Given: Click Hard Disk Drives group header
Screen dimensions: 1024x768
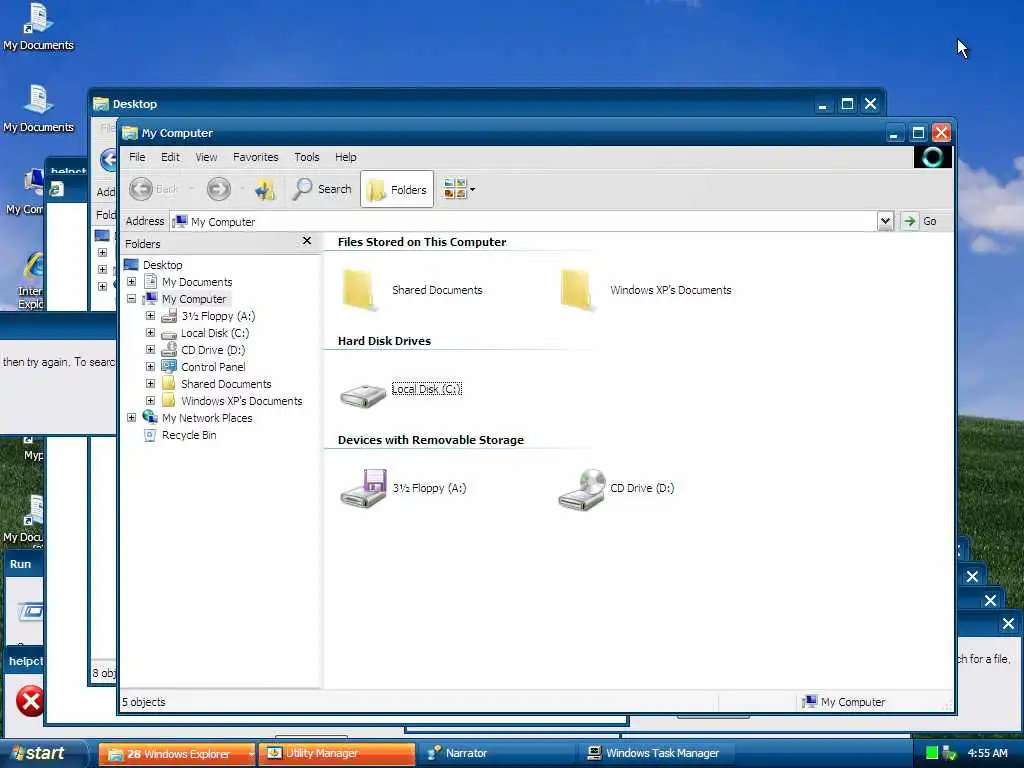Looking at the screenshot, I should click(384, 341).
